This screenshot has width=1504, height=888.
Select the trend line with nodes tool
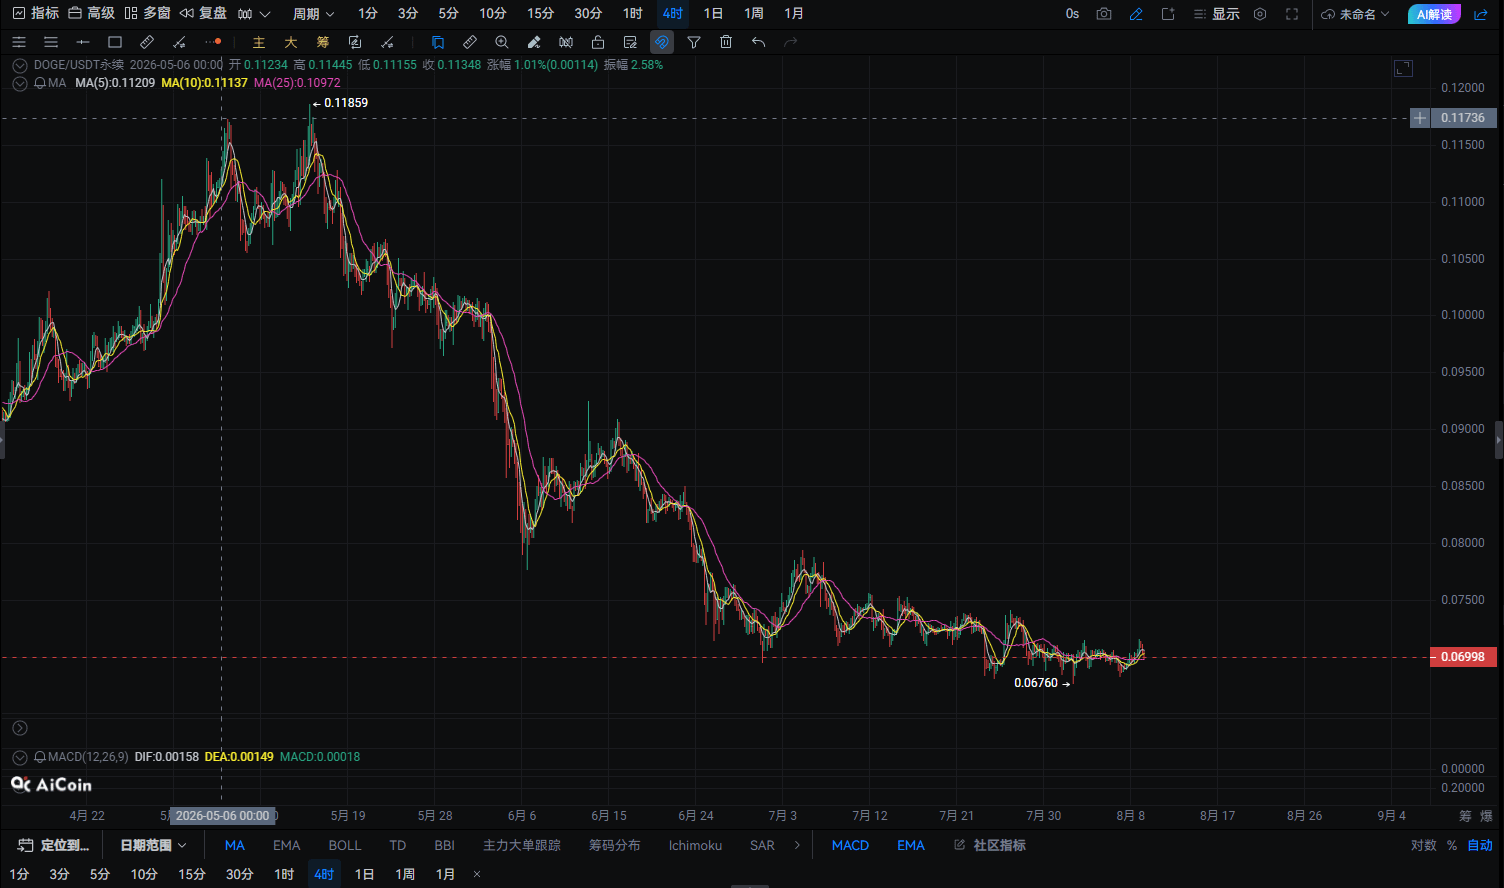tap(179, 42)
